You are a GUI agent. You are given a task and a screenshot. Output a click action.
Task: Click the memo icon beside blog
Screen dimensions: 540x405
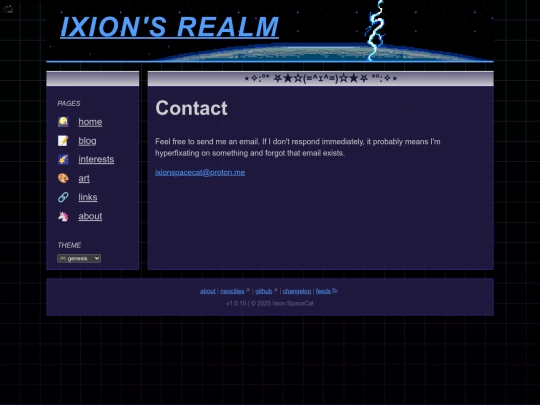(63, 141)
